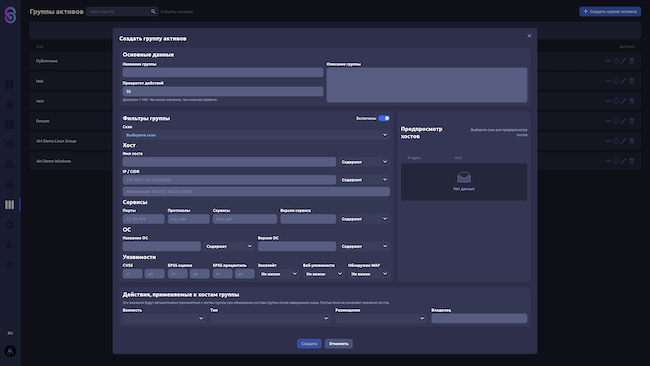Click the Создать button
Screen dimensions: 650x366
309,344
